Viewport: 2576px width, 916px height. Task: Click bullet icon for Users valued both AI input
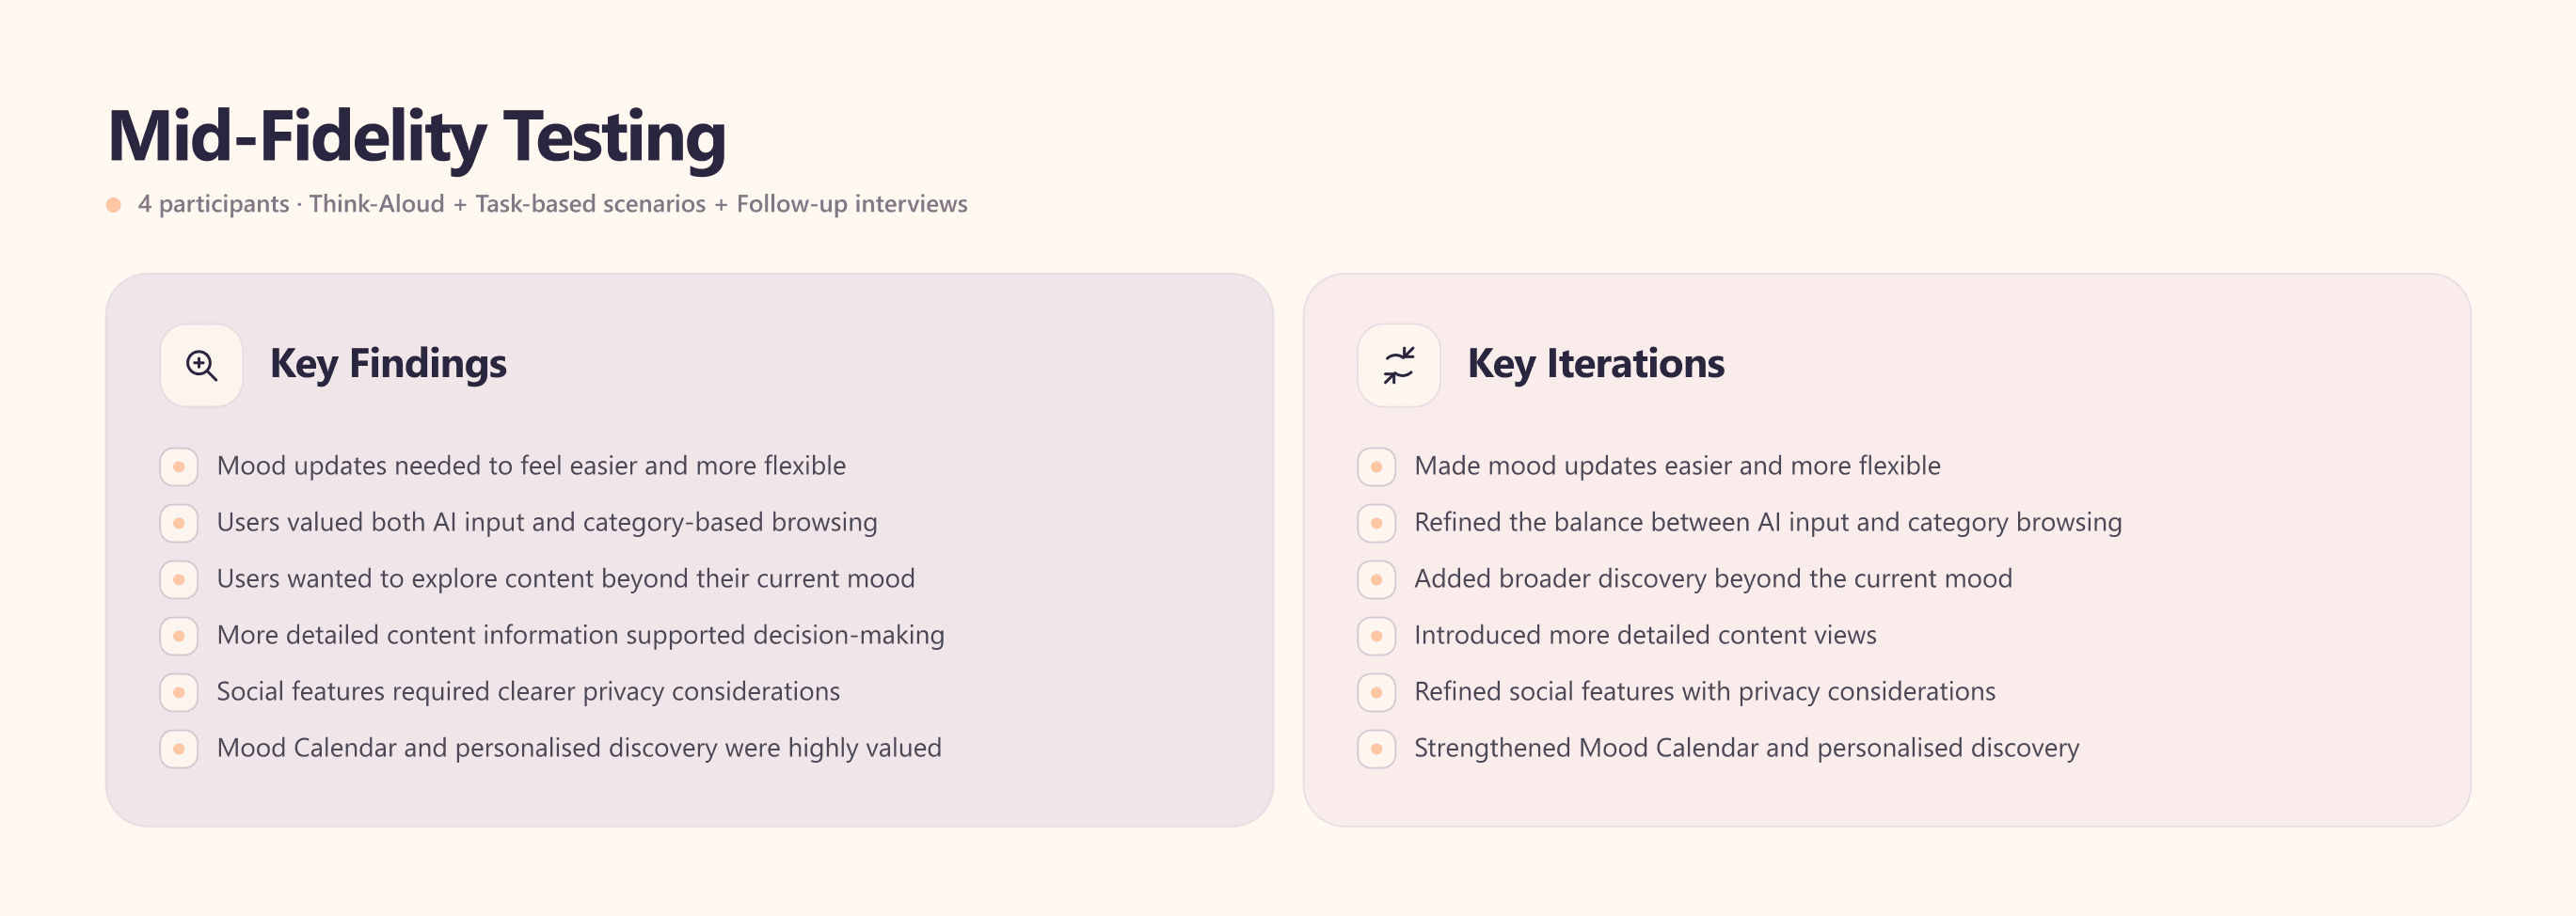[x=179, y=523]
